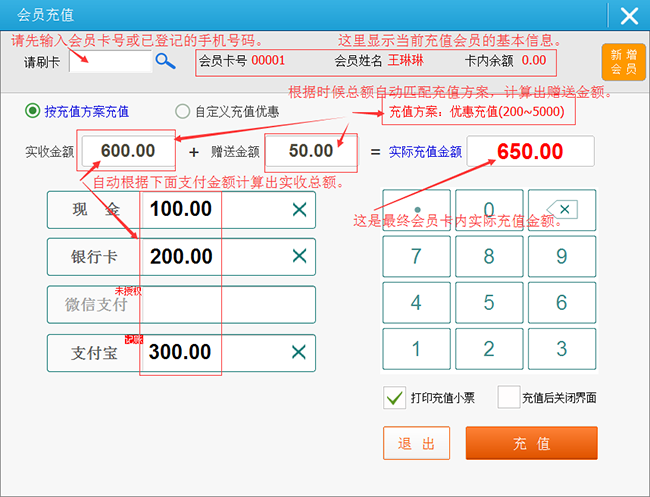Clear the 银行卡 amount with its X icon
Screen dimensions: 650x497
coord(299,257)
